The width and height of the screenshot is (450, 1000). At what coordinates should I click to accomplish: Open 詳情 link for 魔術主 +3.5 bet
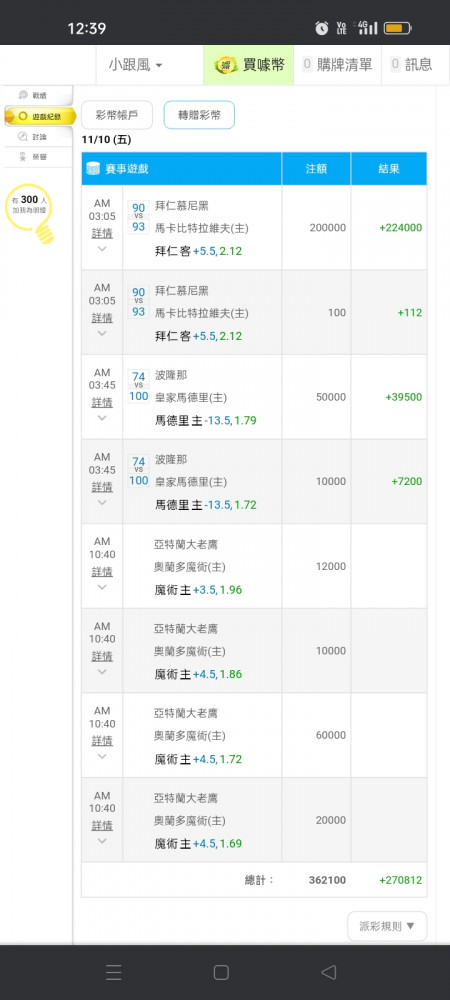click(102, 571)
